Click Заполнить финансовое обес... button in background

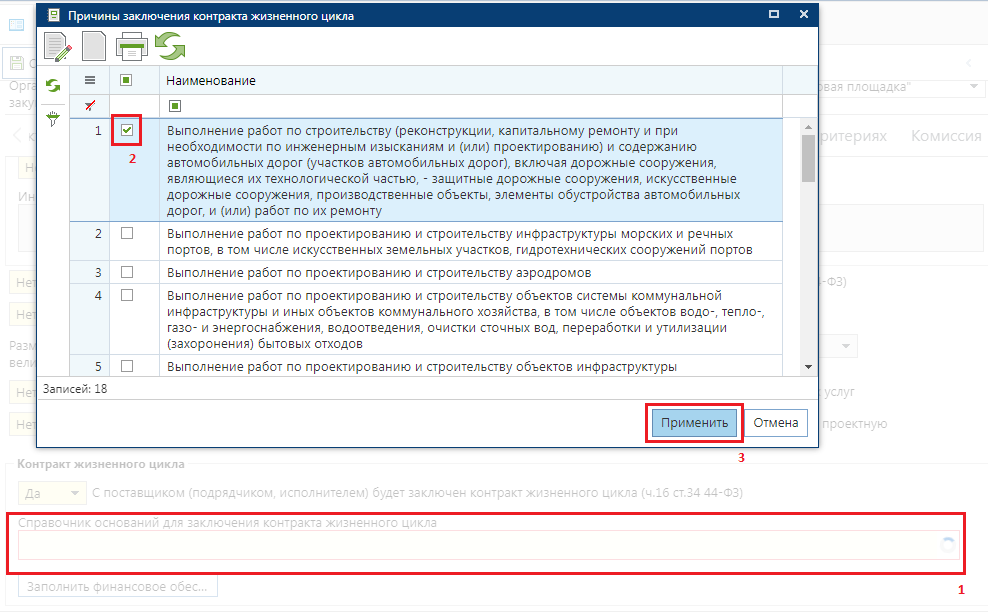[117, 586]
